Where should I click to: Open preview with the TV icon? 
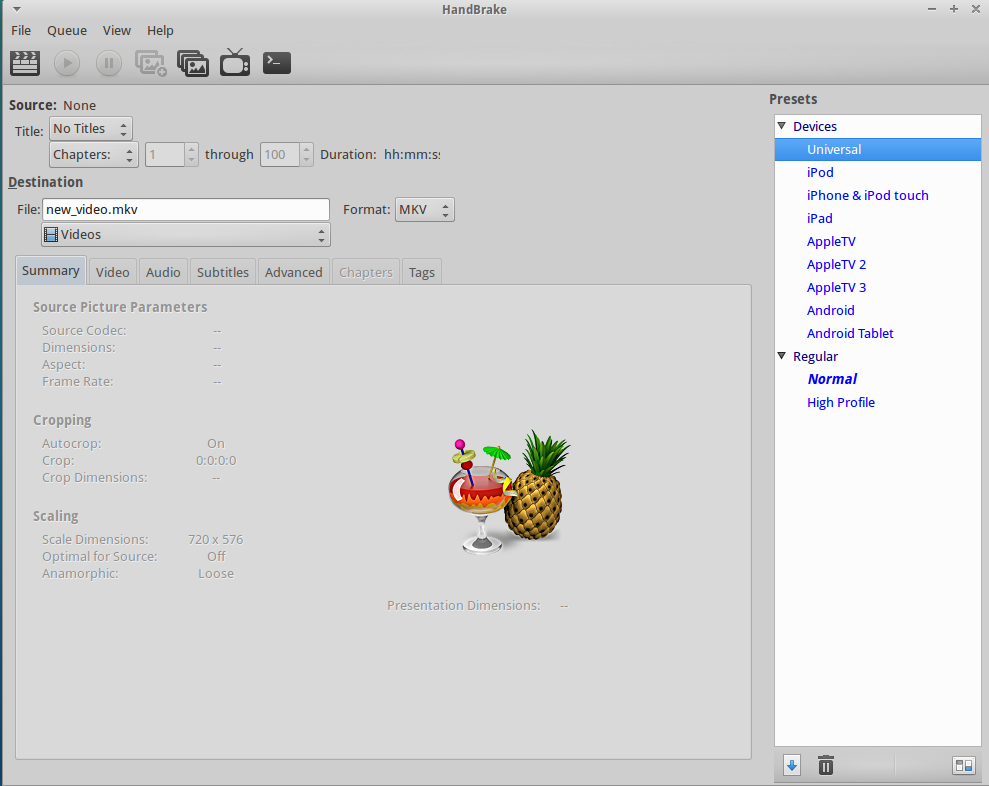235,62
